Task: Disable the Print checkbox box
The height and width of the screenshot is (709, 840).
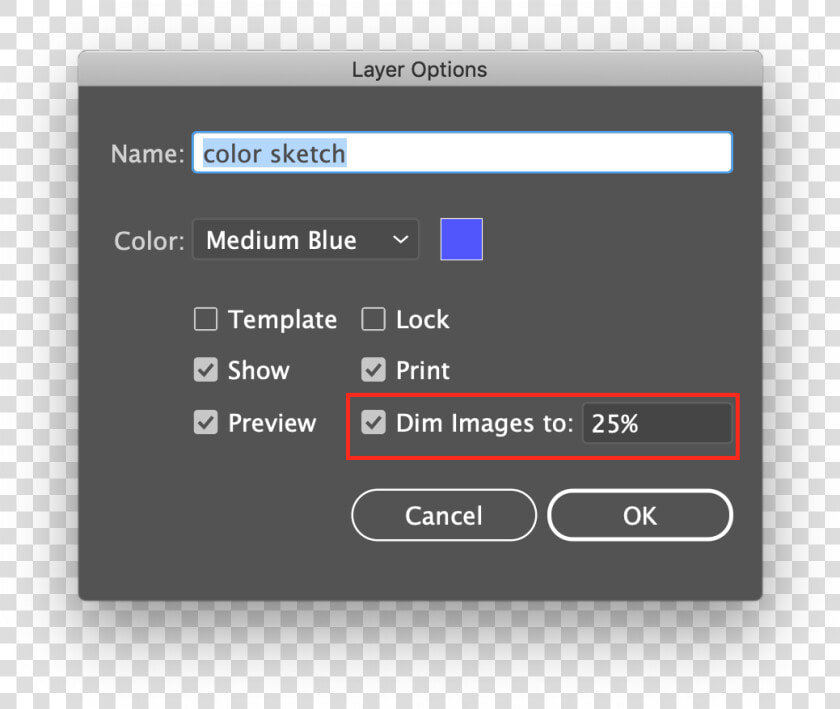Action: 373,370
